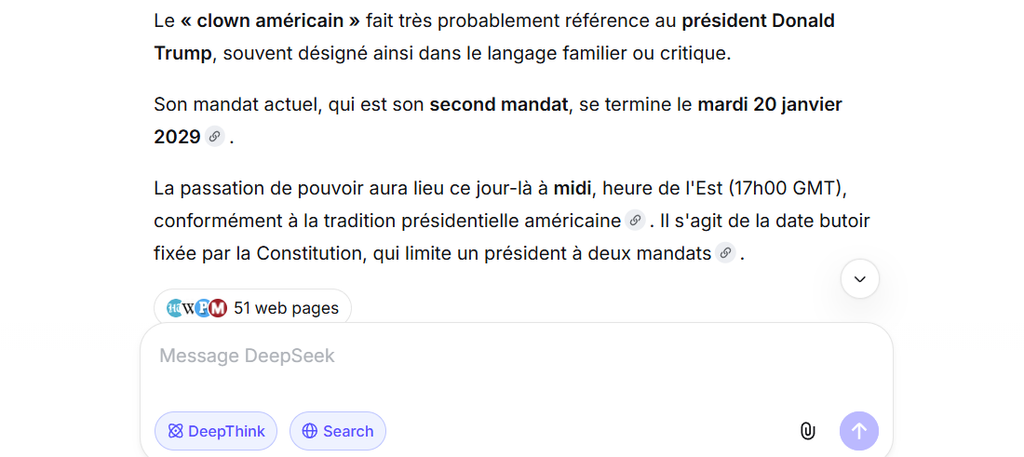Click the bold text "mardi 20 janvier"
The width and height of the screenshot is (1024, 457).
click(770, 104)
